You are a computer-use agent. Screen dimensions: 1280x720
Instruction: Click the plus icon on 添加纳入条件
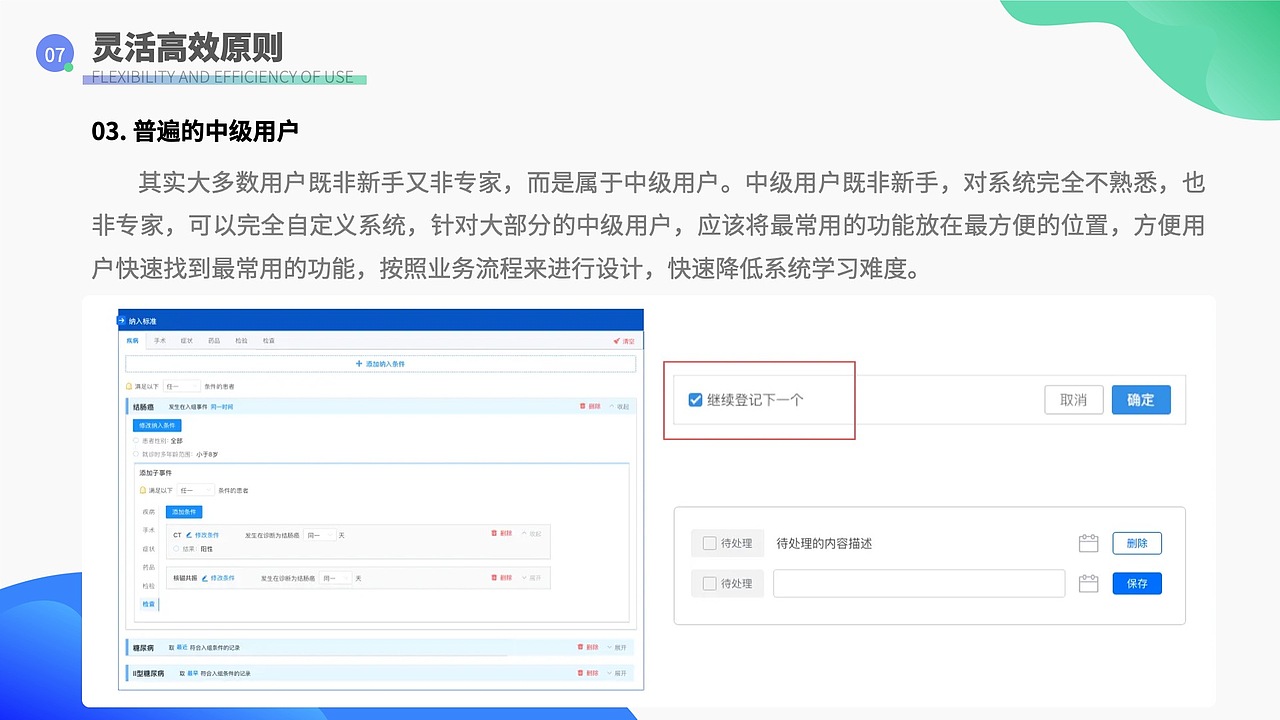[357, 364]
